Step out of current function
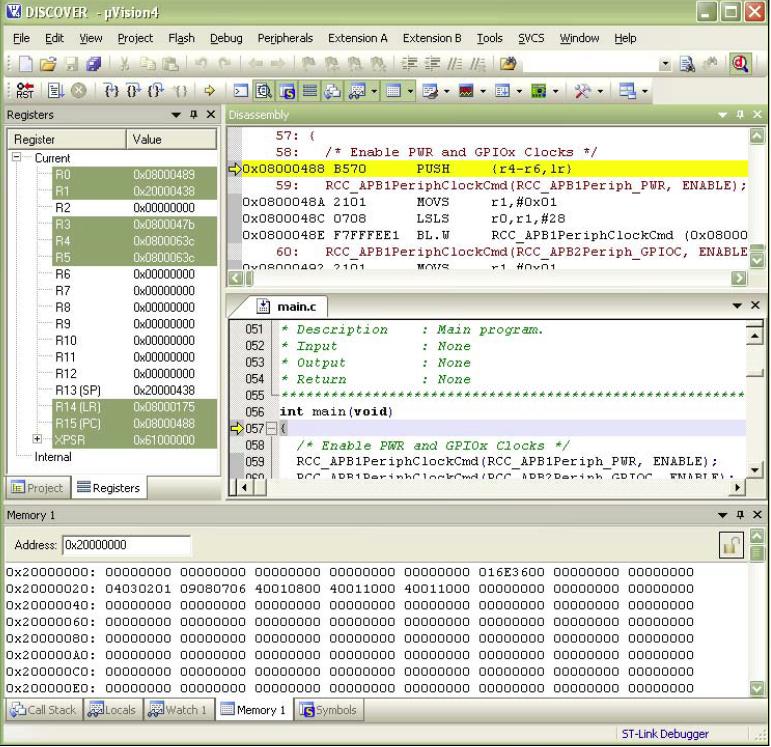Screen dimensions: 771x747 click(x=156, y=91)
